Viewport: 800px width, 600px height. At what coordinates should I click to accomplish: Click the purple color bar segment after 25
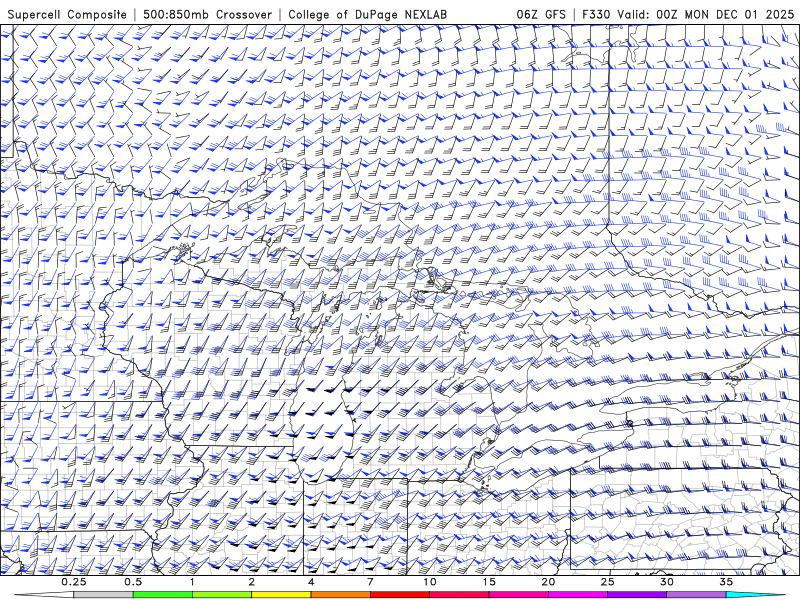click(637, 595)
